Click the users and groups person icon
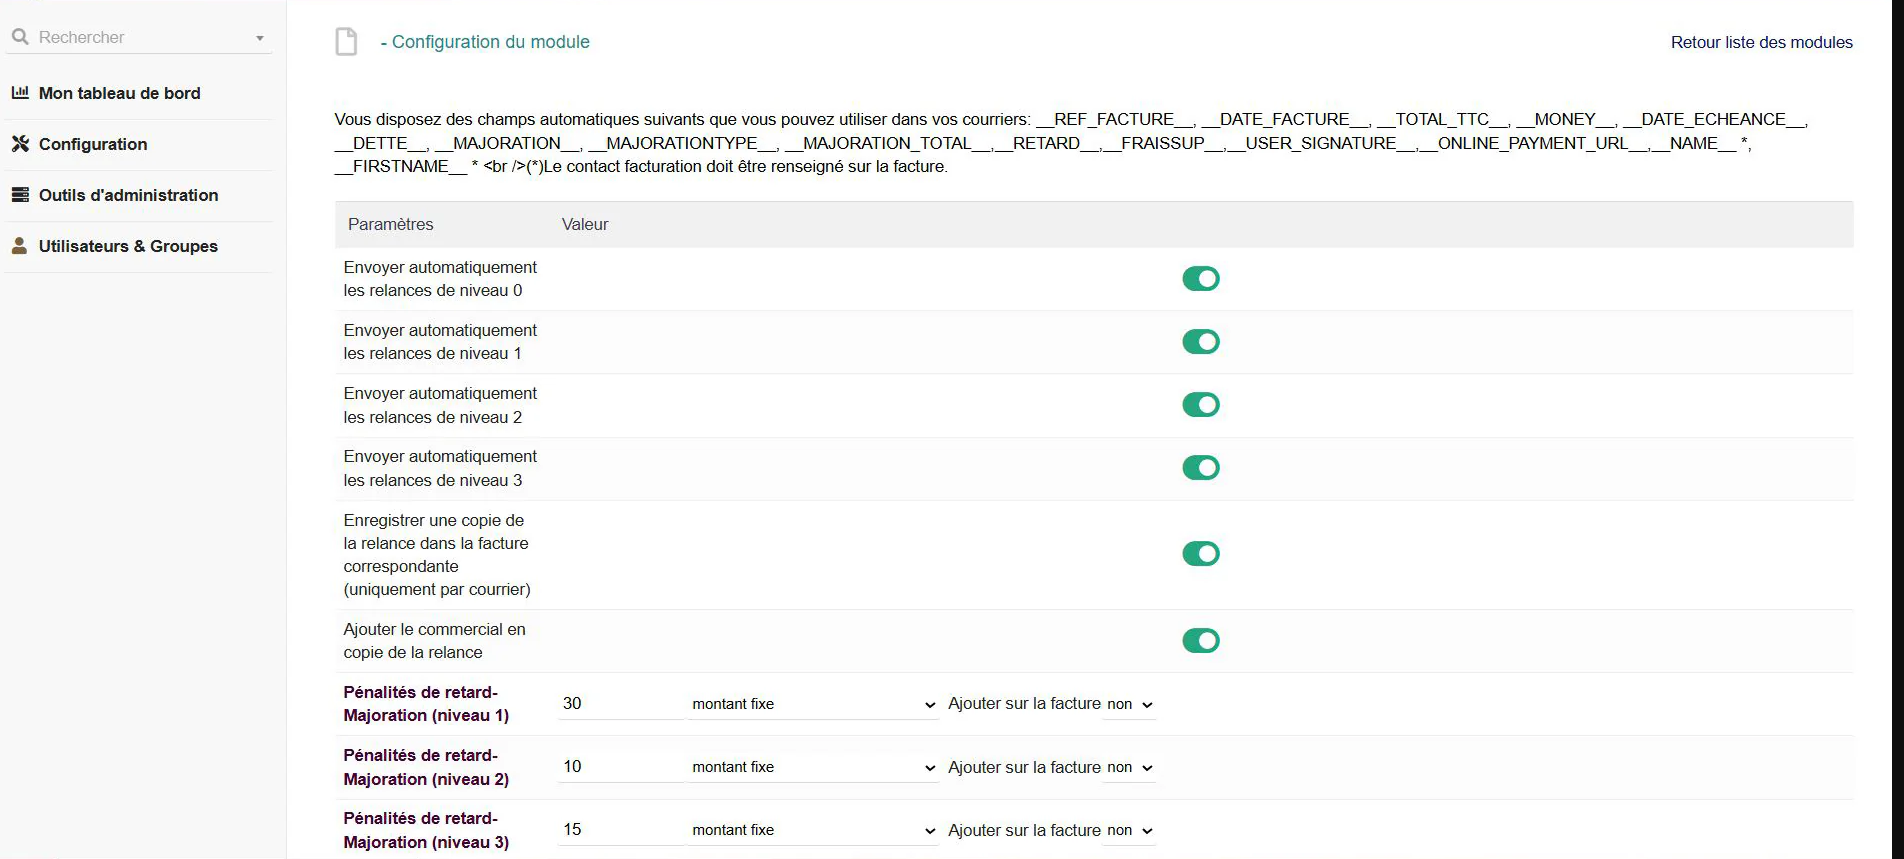This screenshot has width=1904, height=859. click(x=20, y=246)
